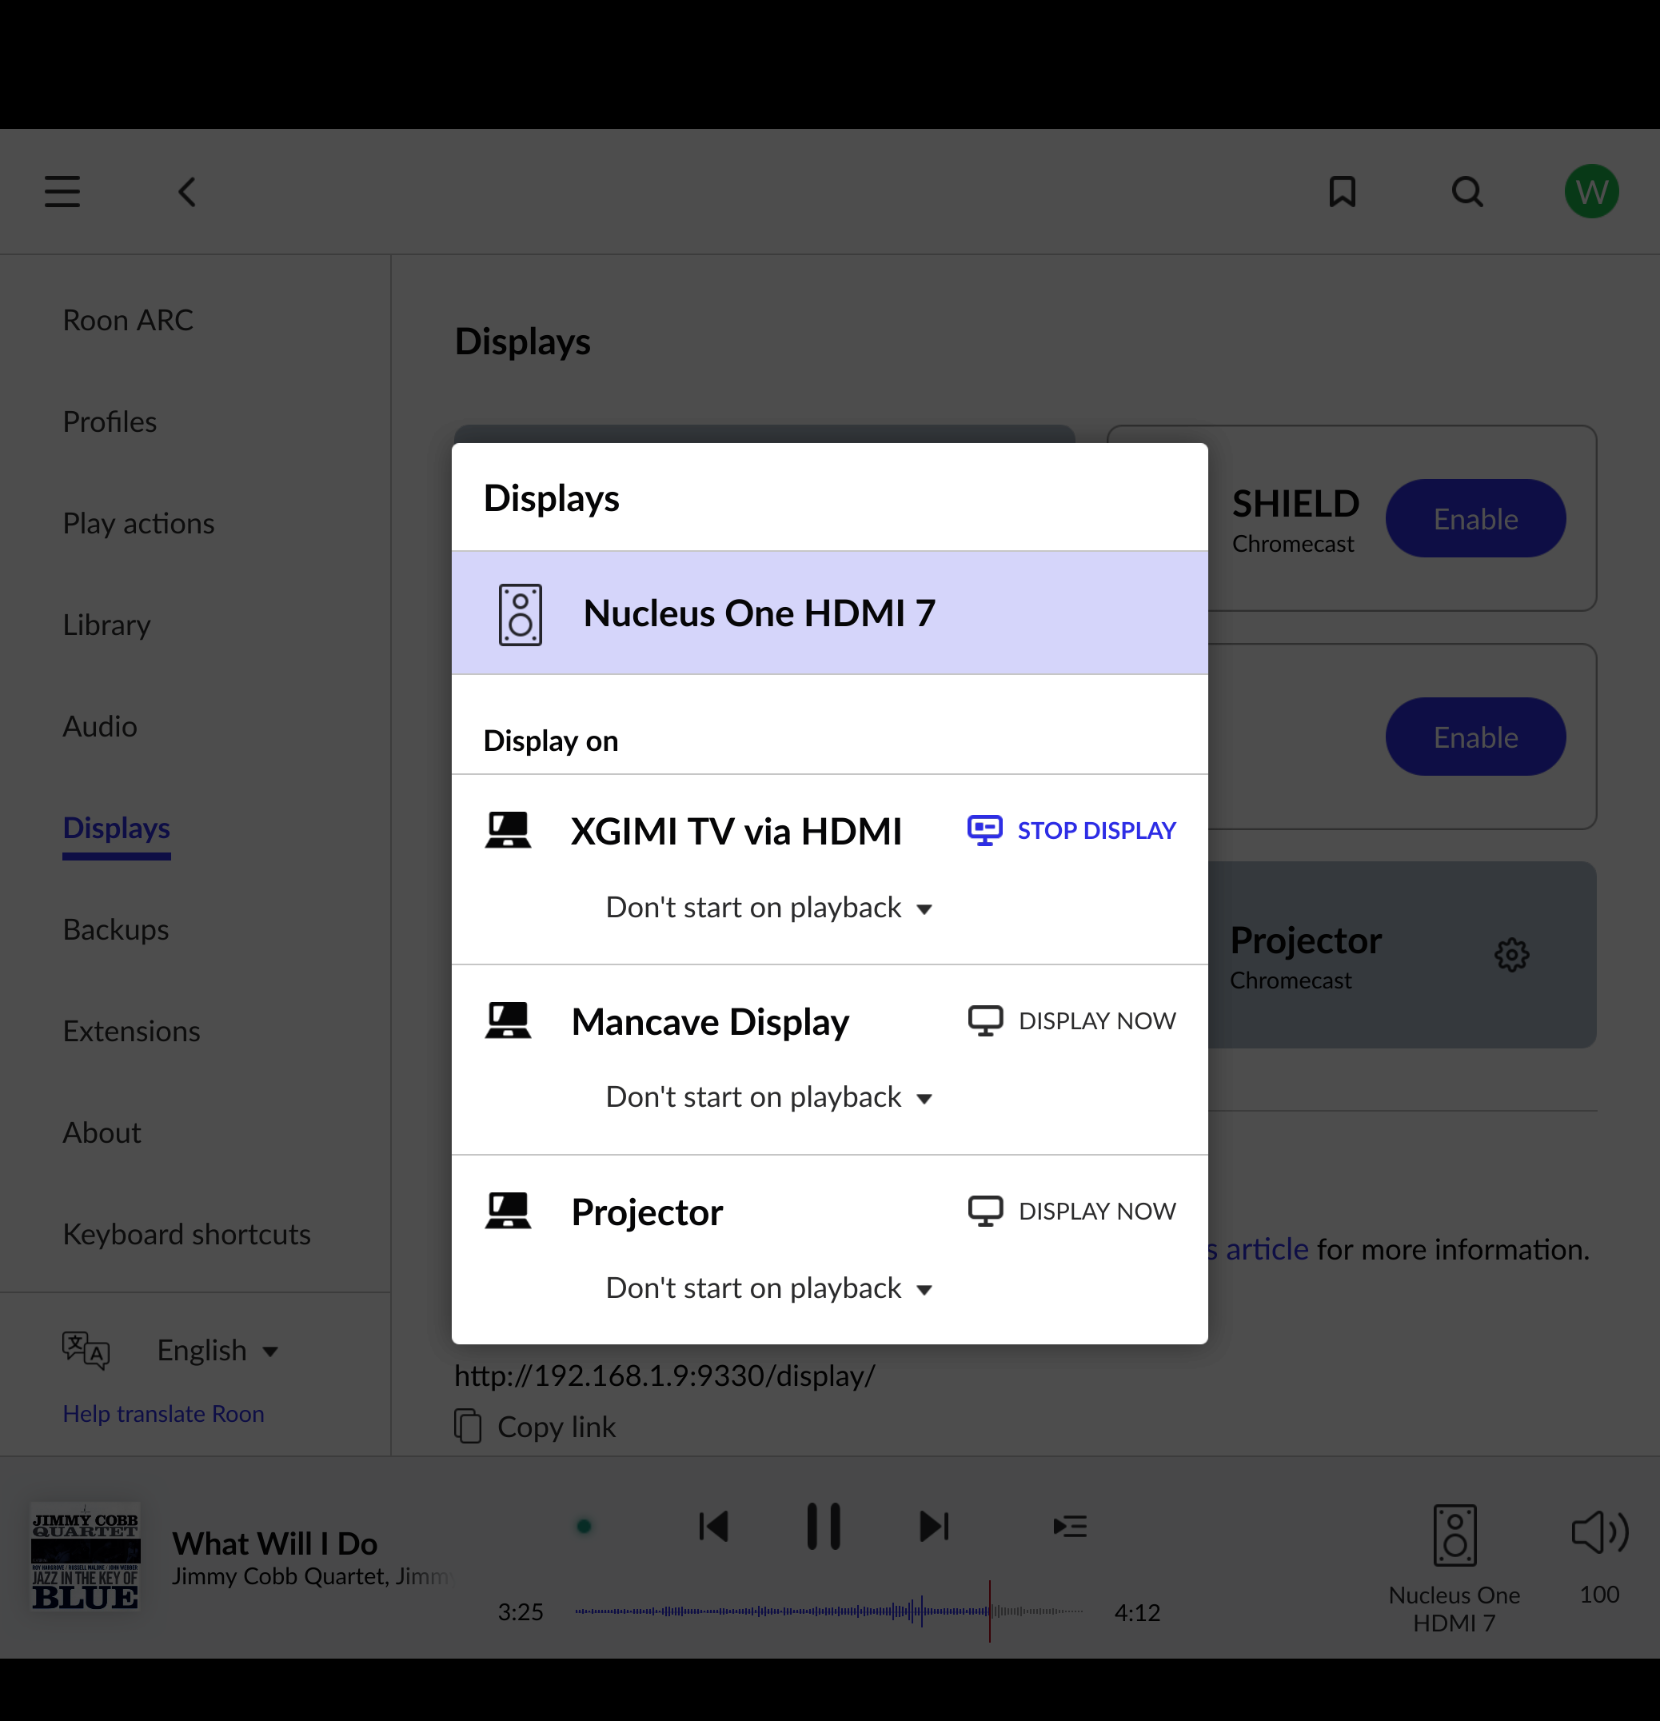1660x1721 pixels.
Task: Open Audio settings
Action: (x=100, y=727)
